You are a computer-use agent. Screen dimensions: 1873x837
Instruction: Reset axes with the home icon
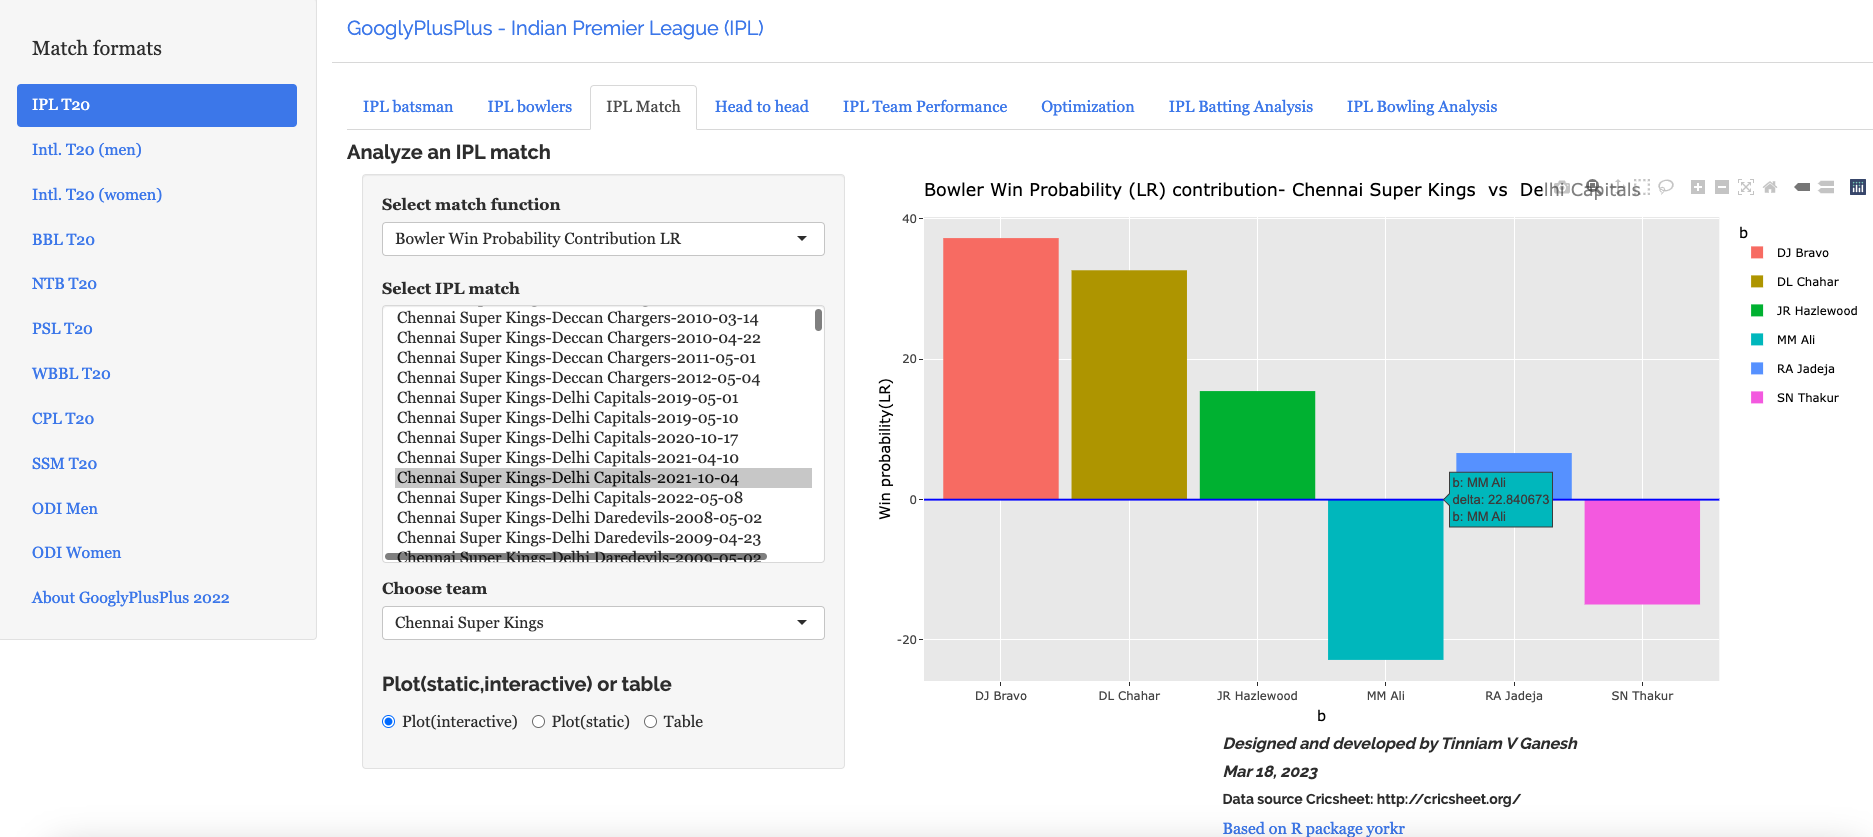(x=1770, y=187)
